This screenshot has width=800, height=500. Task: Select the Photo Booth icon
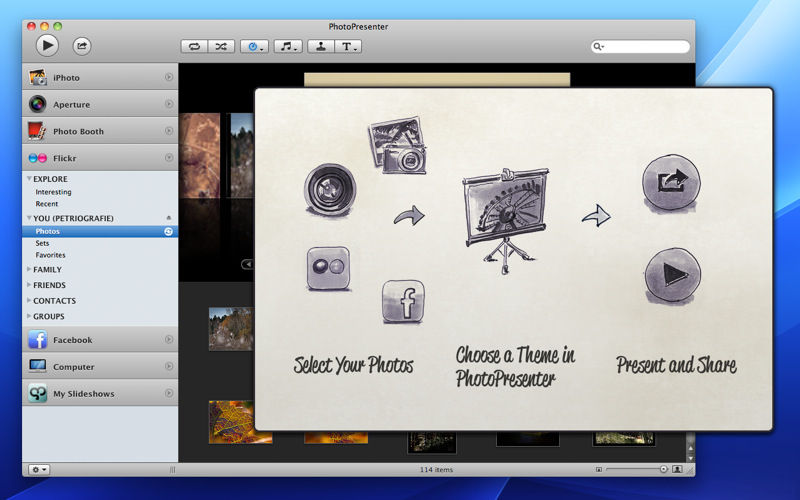[37, 131]
